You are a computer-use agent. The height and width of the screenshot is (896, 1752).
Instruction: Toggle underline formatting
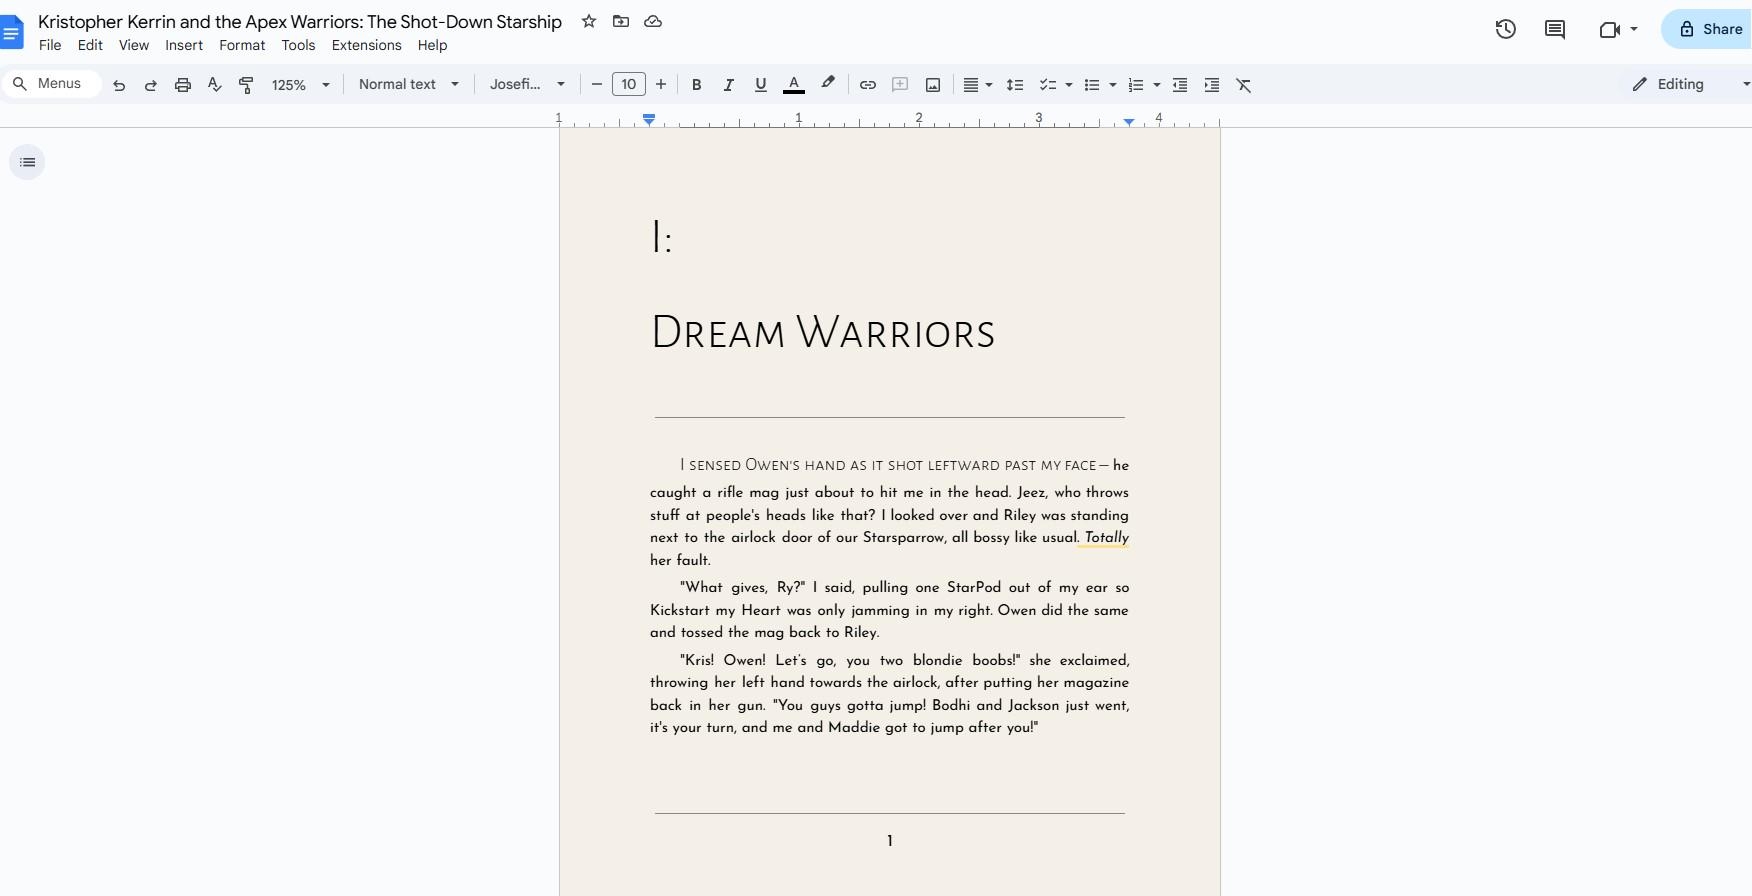(761, 85)
